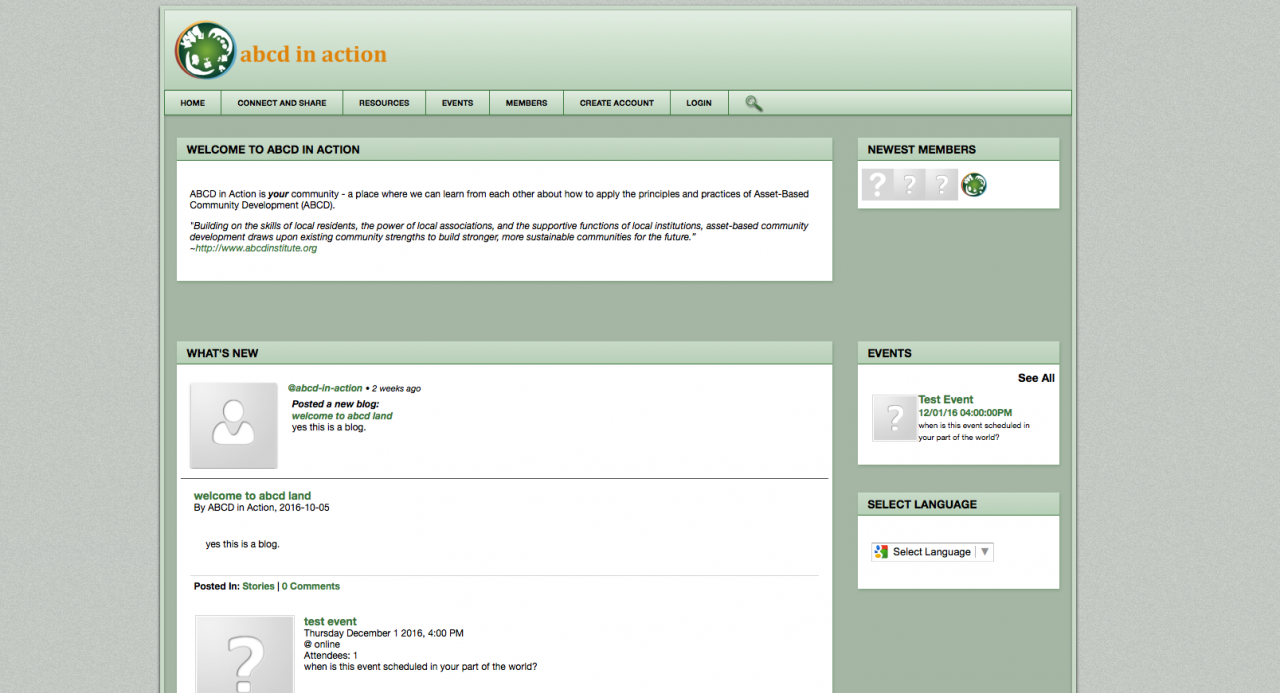Open the newest member with green logo avatar

(974, 184)
